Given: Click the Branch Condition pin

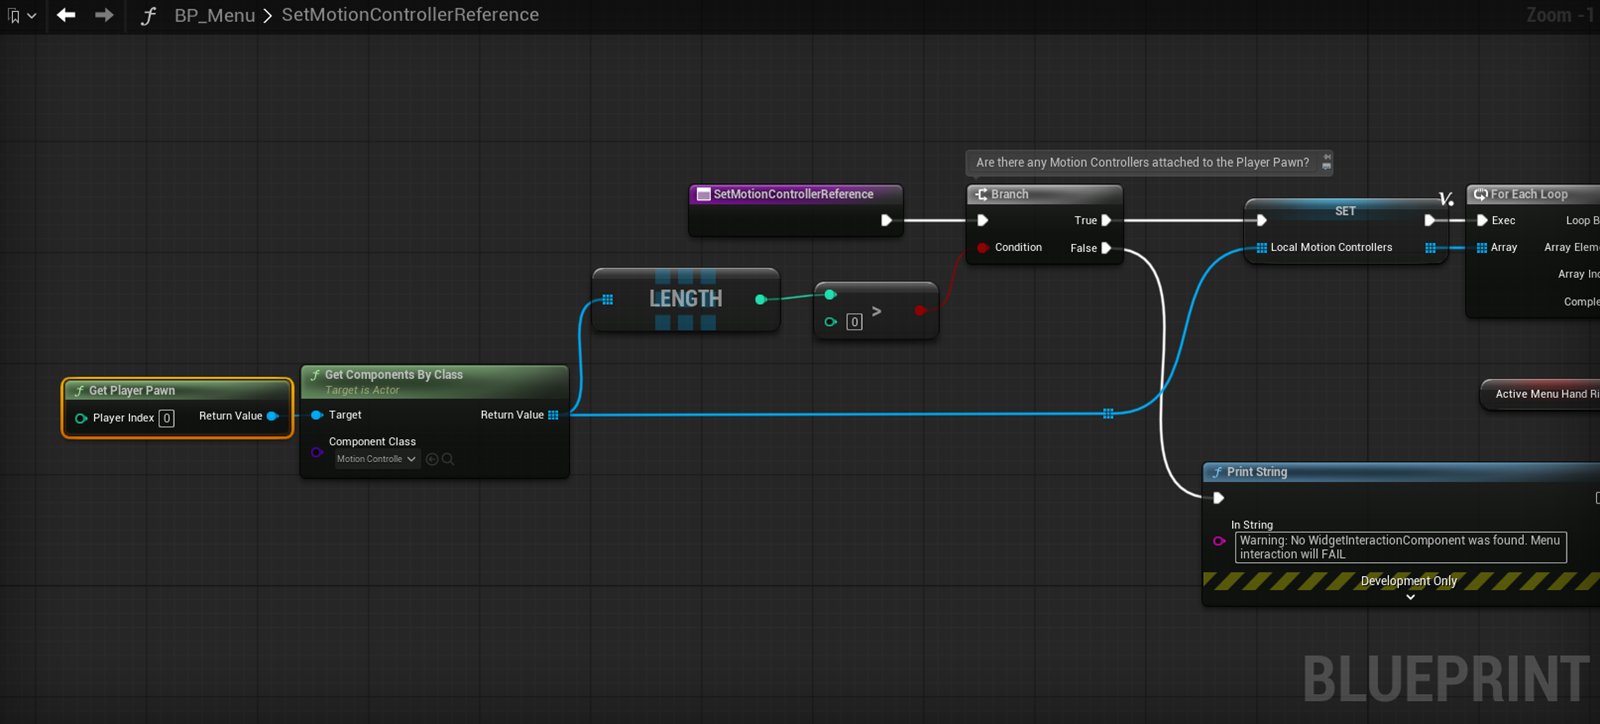Looking at the screenshot, I should 983,247.
